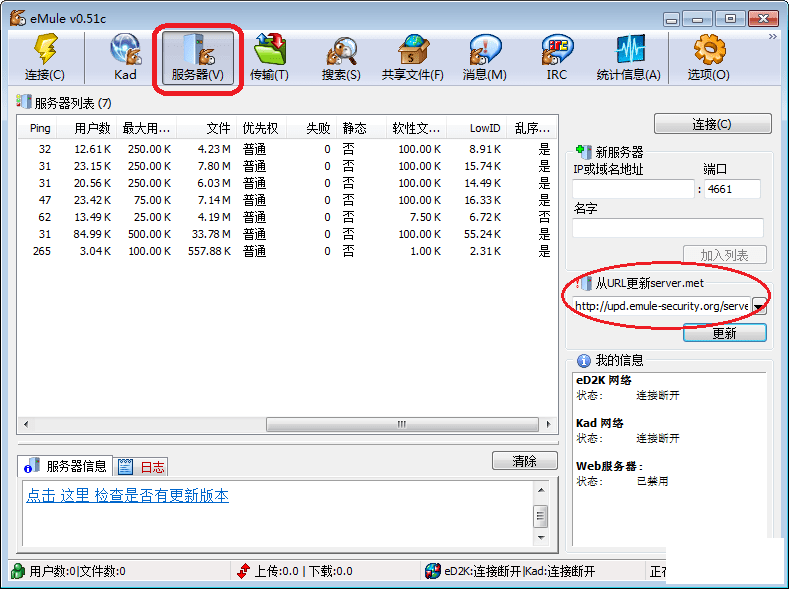Click the 用户数:0|文件数:0 status bar text
Screen dimensions: 789x589
tap(77, 571)
